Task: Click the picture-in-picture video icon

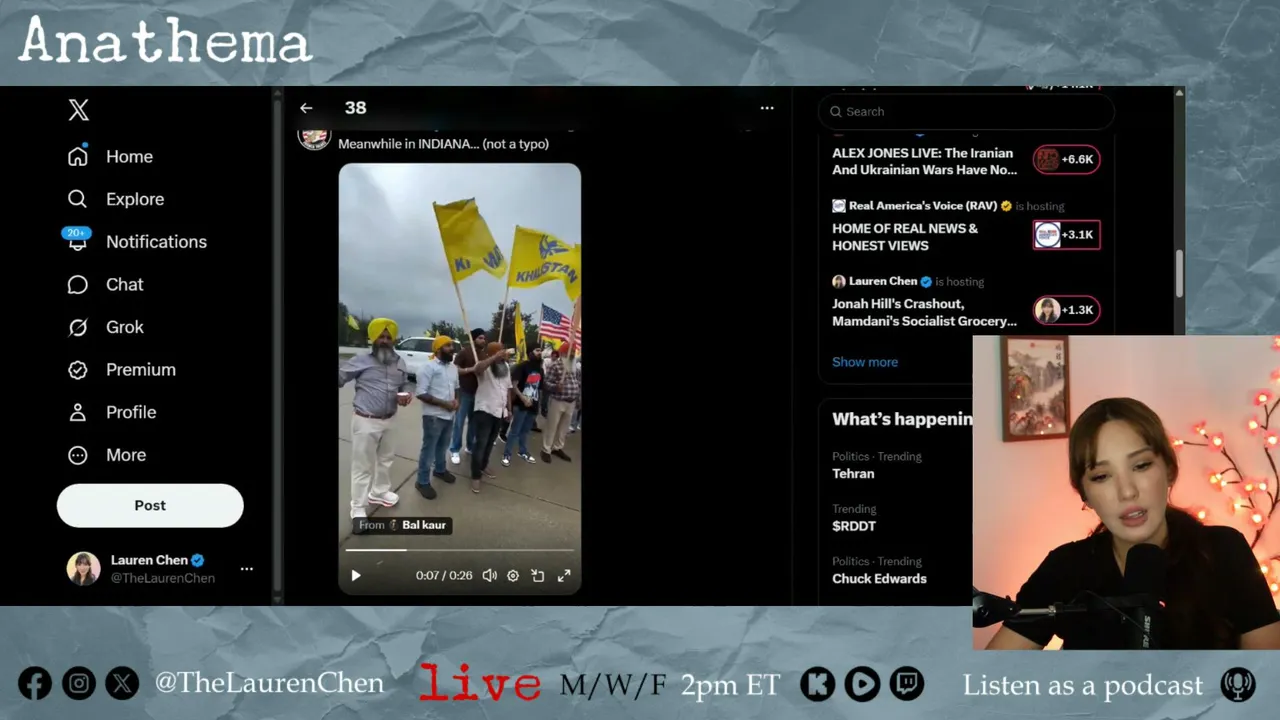Action: pos(538,576)
